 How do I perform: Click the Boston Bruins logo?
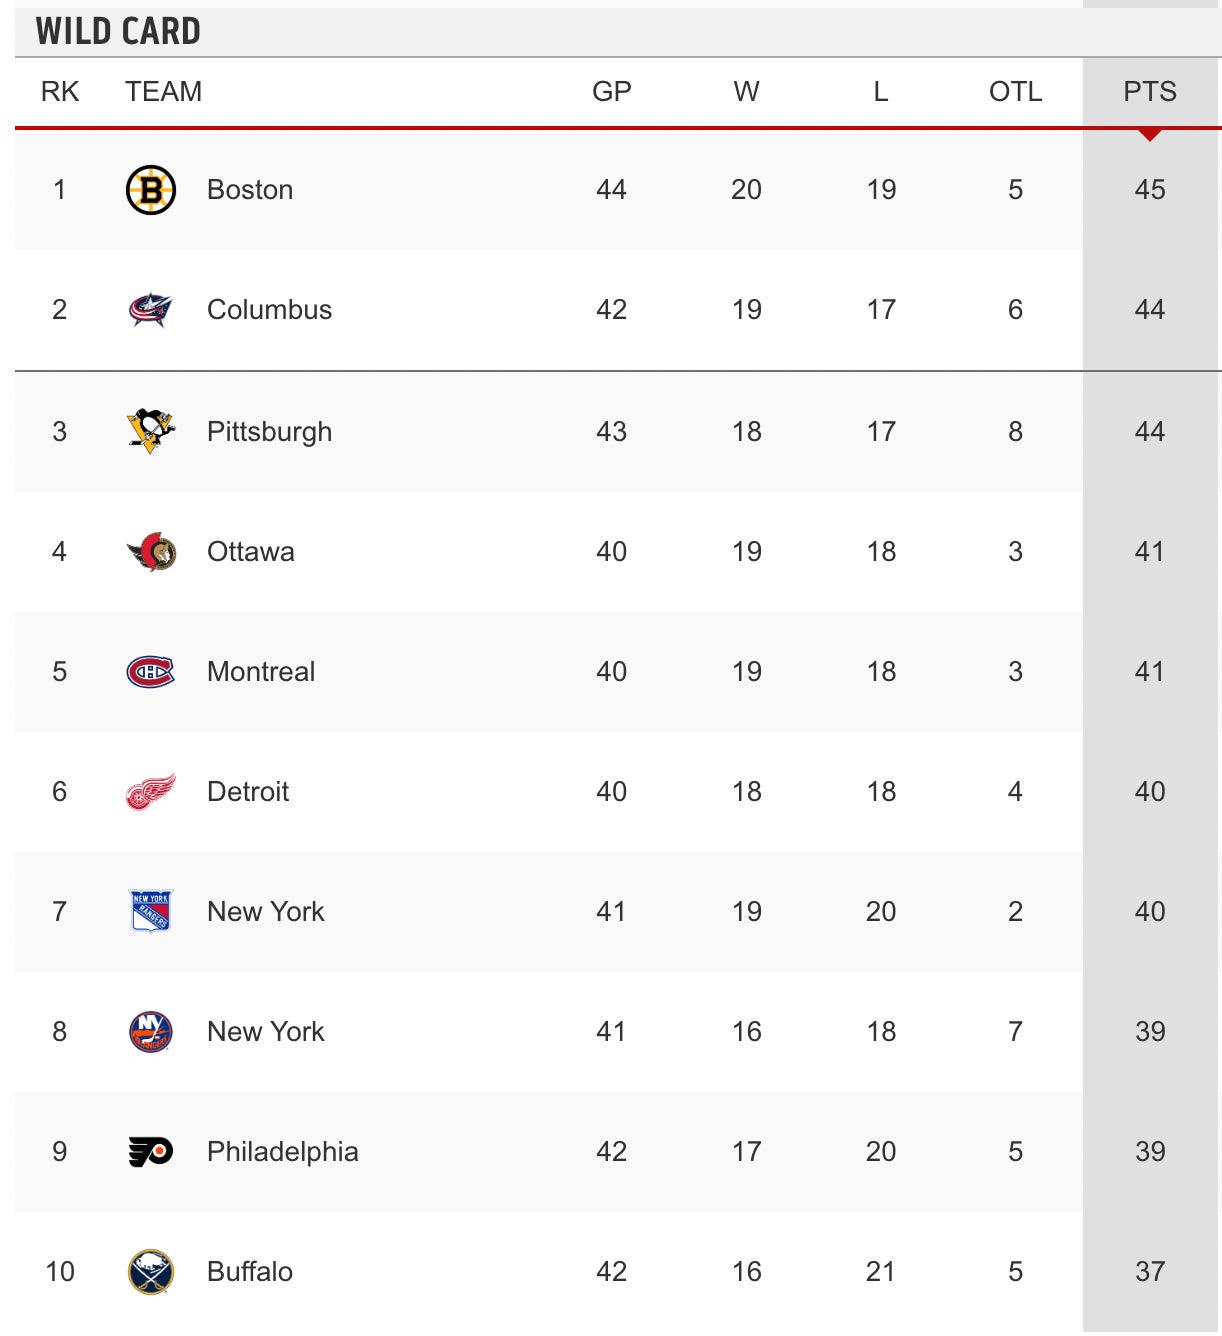click(x=151, y=190)
